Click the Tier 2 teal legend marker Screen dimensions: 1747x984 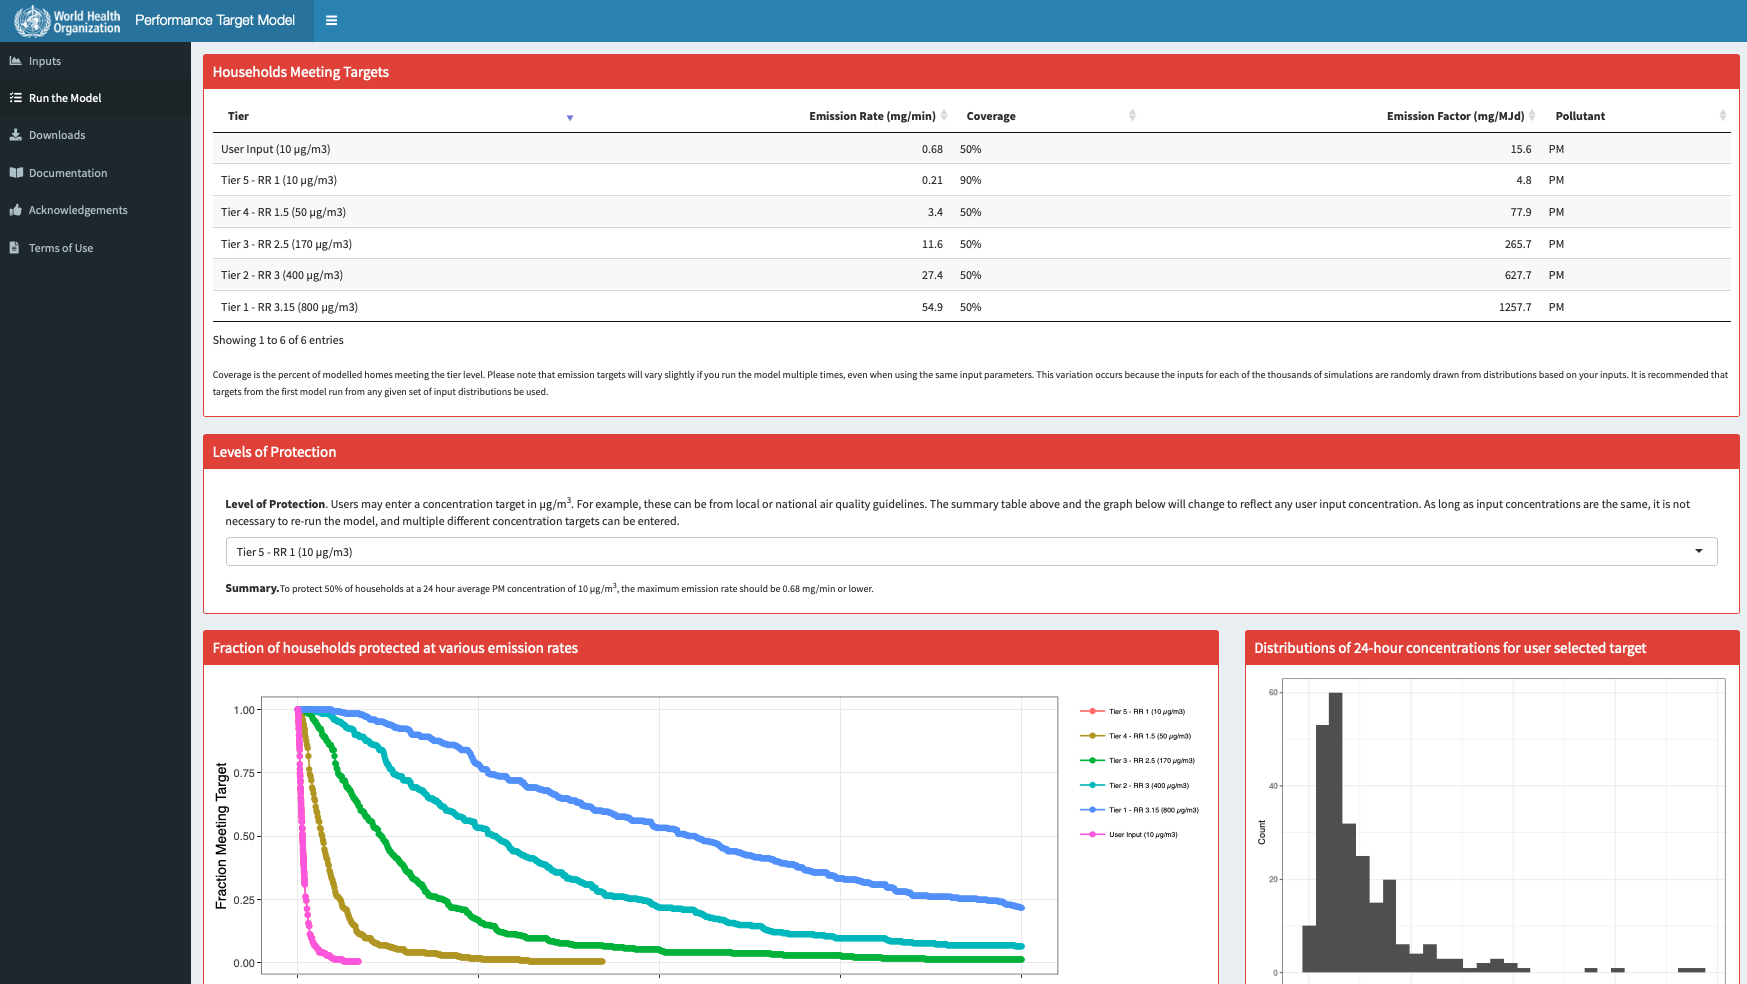click(1092, 785)
